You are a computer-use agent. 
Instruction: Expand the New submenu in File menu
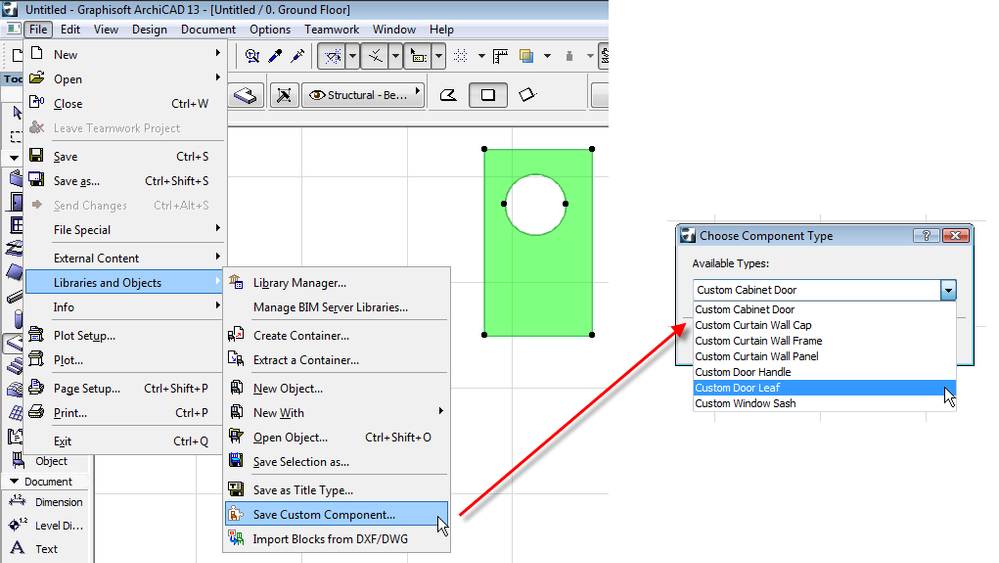pyautogui.click(x=126, y=55)
